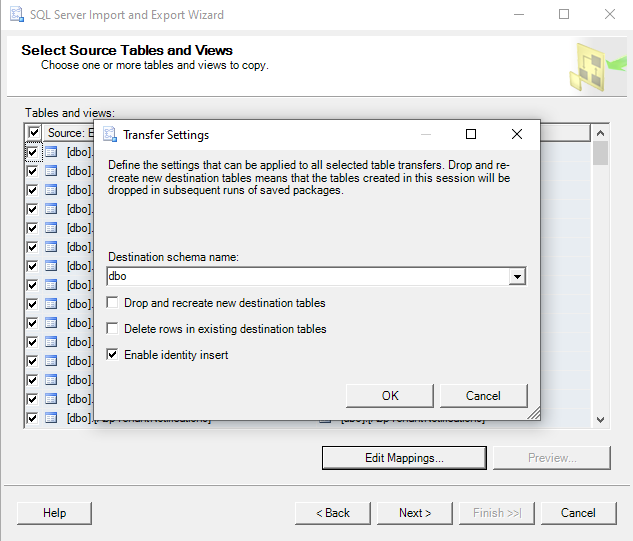The width and height of the screenshot is (633, 541).
Task: Maximize the Import and Export Wizard window
Action: point(564,14)
